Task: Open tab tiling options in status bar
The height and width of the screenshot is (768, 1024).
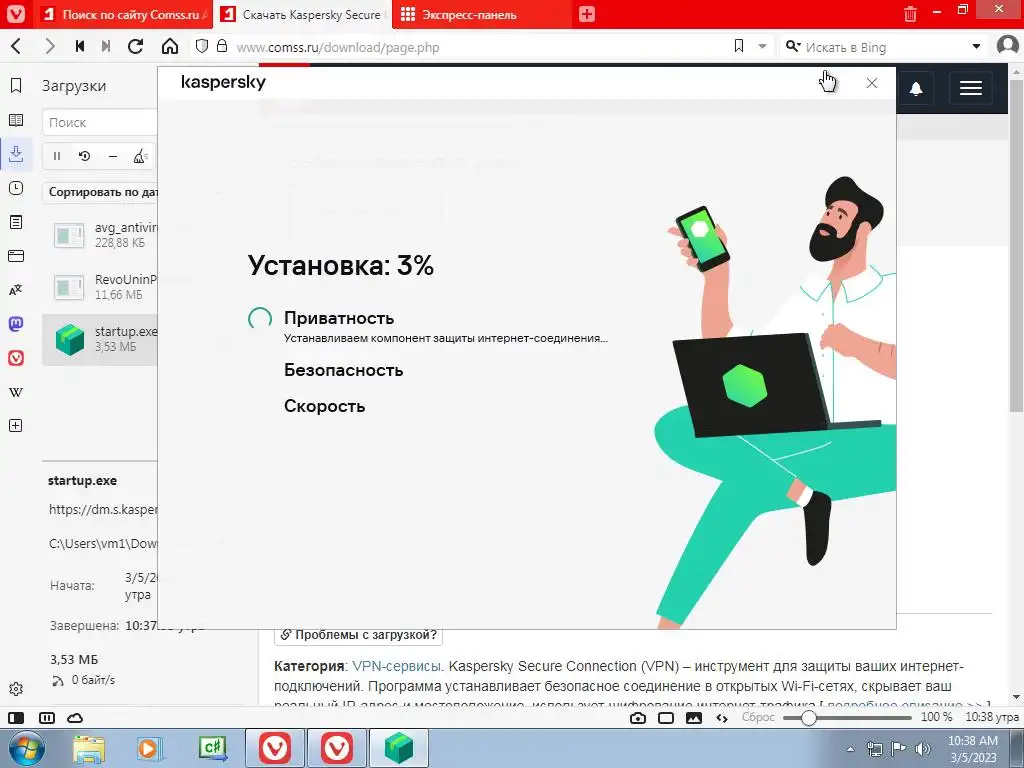Action: (x=47, y=718)
